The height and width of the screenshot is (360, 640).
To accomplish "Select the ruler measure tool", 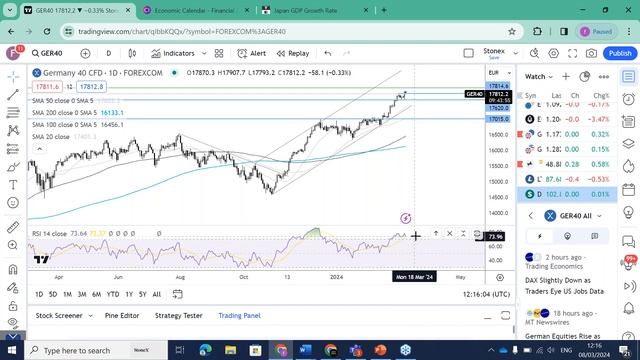I will tap(13, 227).
